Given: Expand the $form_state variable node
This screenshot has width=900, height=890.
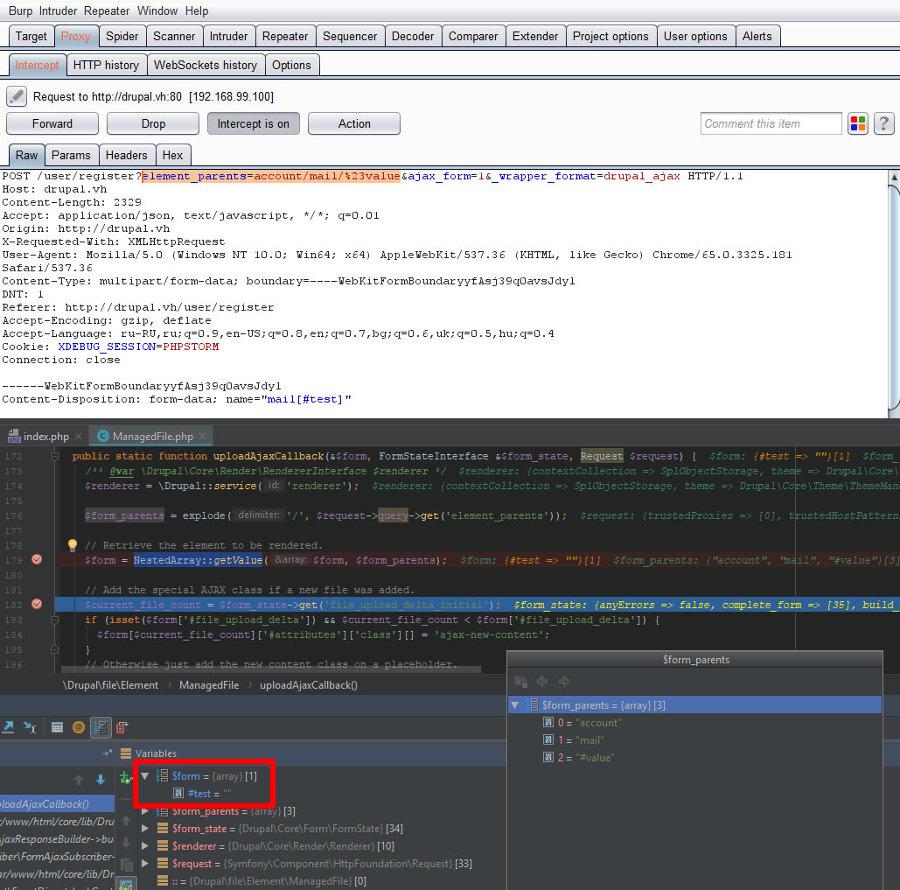Looking at the screenshot, I should click(145, 828).
